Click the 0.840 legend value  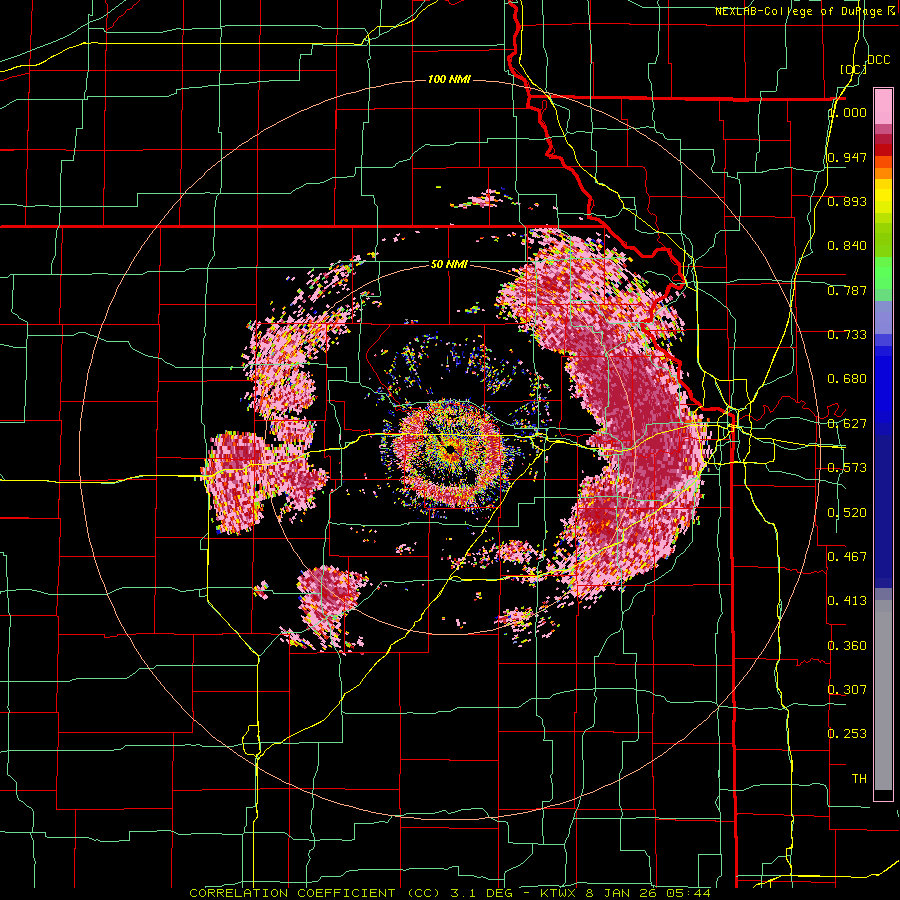[x=847, y=246]
